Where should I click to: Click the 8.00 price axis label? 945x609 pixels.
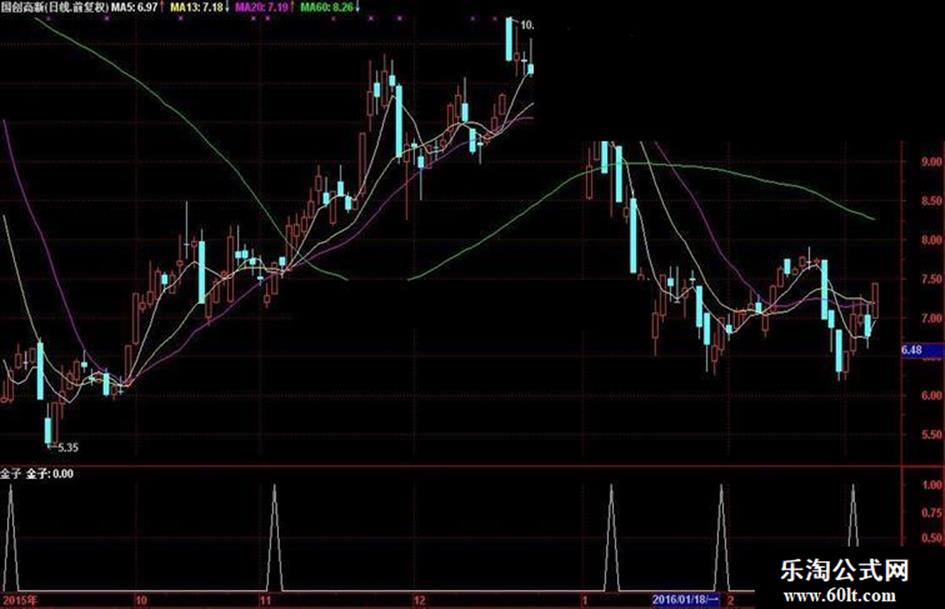click(931, 240)
